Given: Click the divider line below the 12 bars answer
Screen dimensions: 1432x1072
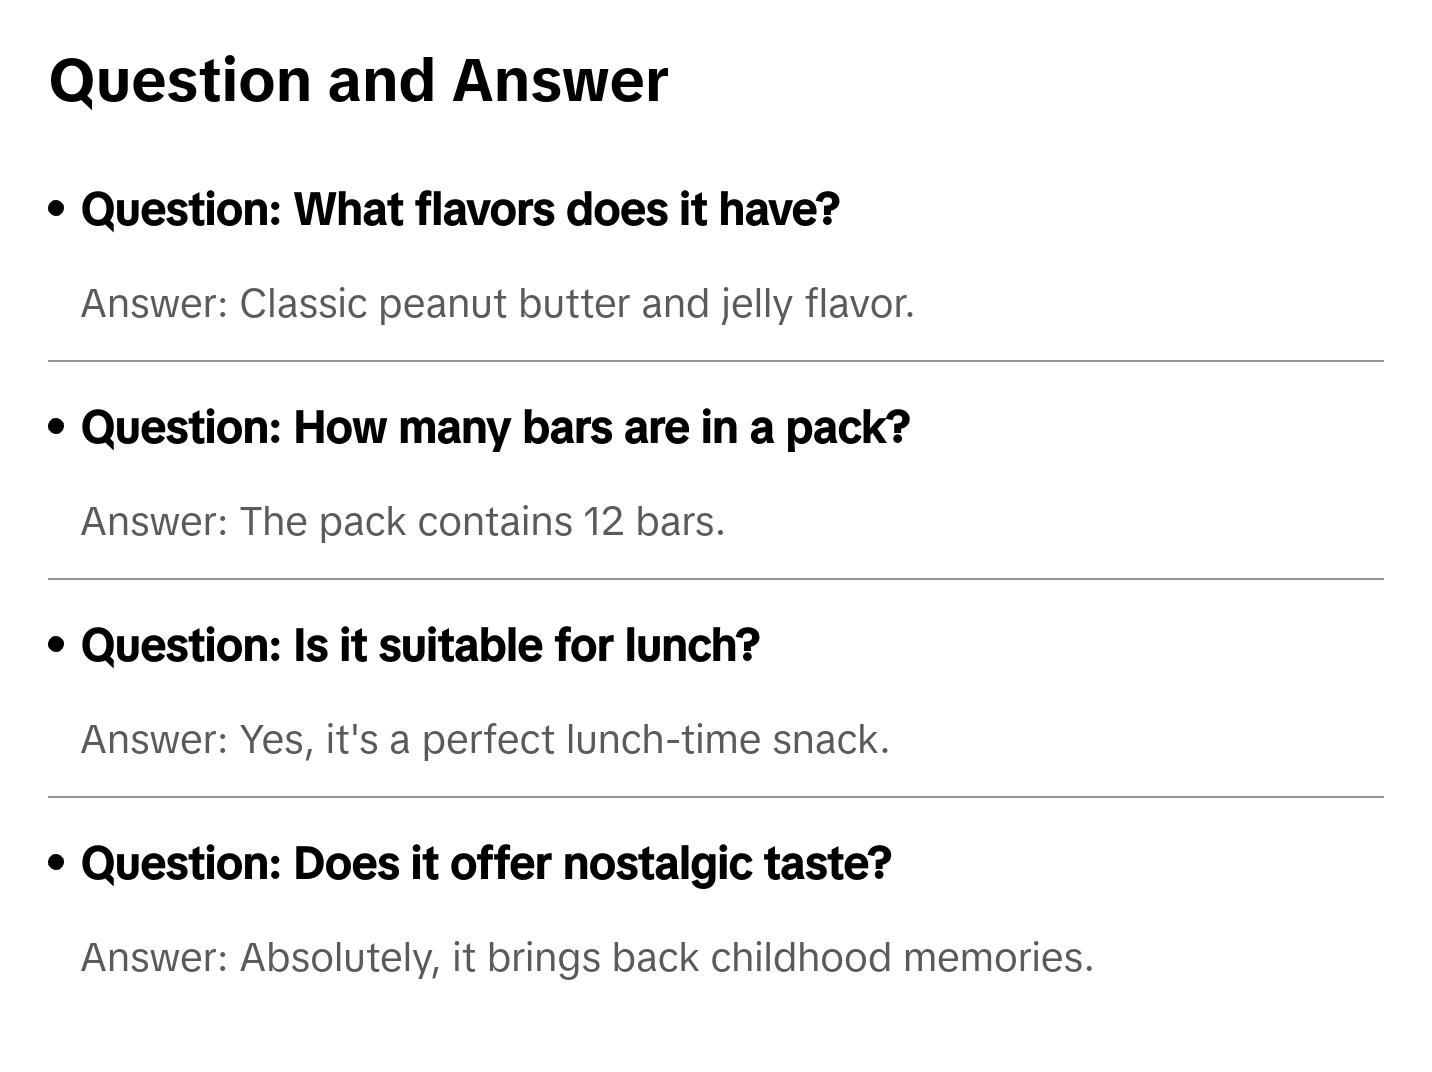Looking at the screenshot, I should (716, 579).
